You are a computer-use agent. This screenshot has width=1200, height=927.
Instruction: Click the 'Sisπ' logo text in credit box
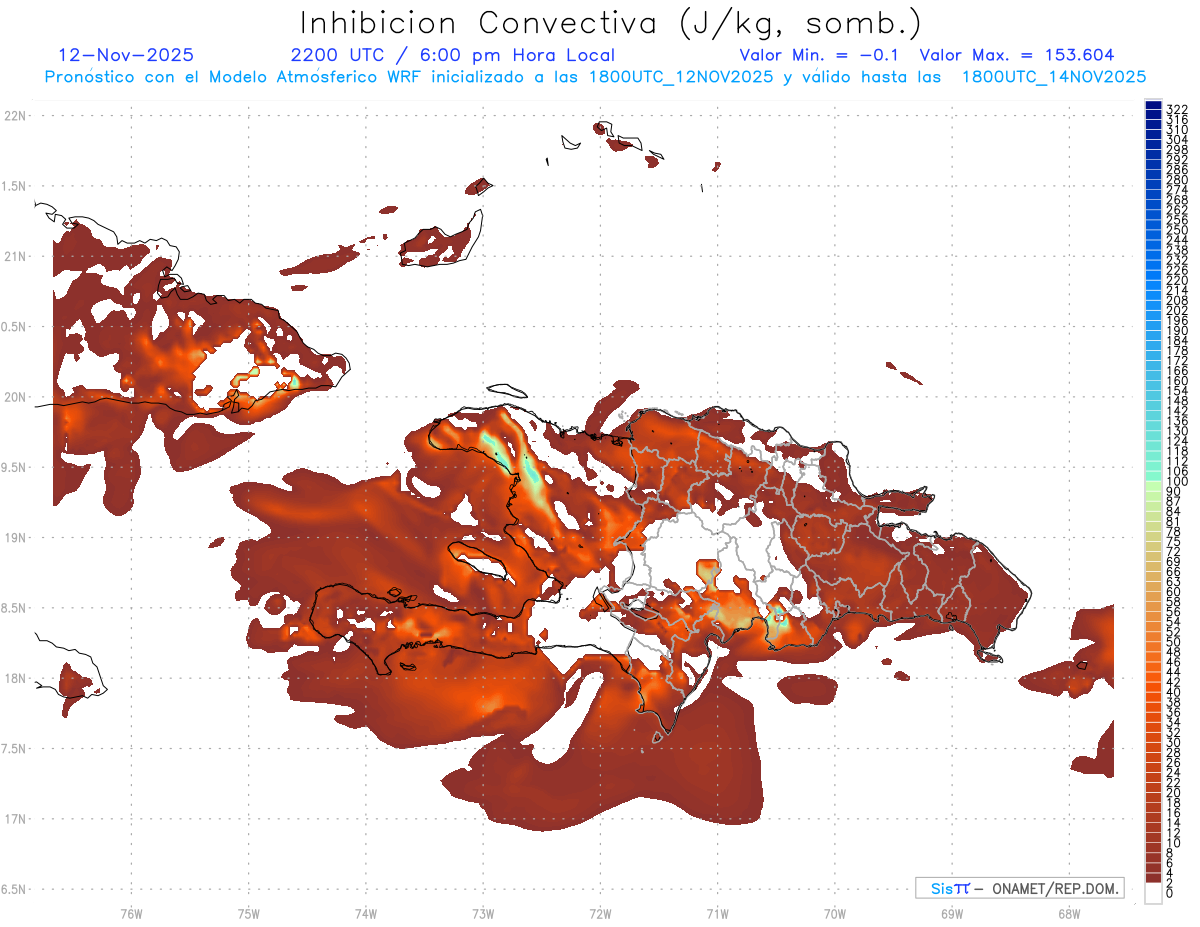coord(949,888)
